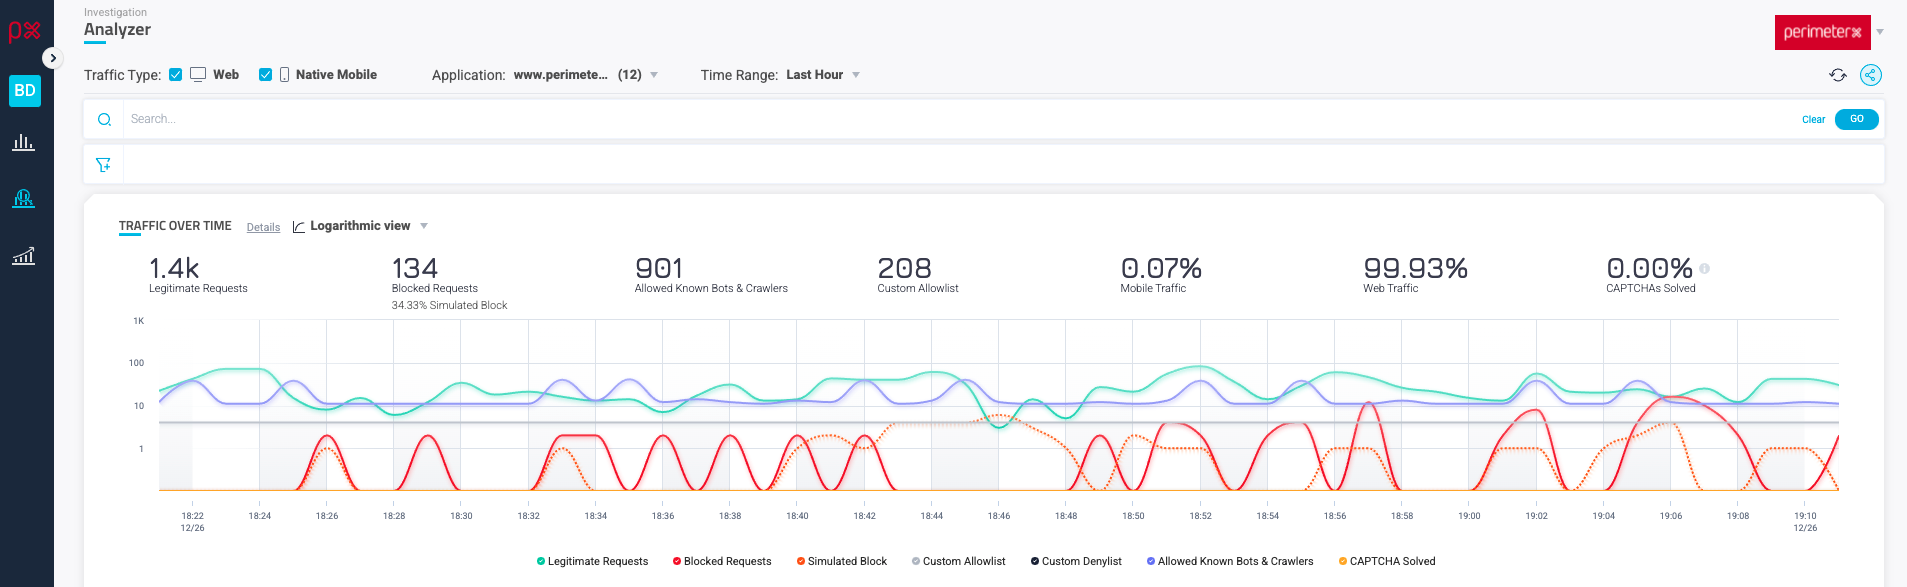
Task: Open the Investigation analyzer sidebar icon
Action: [23, 198]
